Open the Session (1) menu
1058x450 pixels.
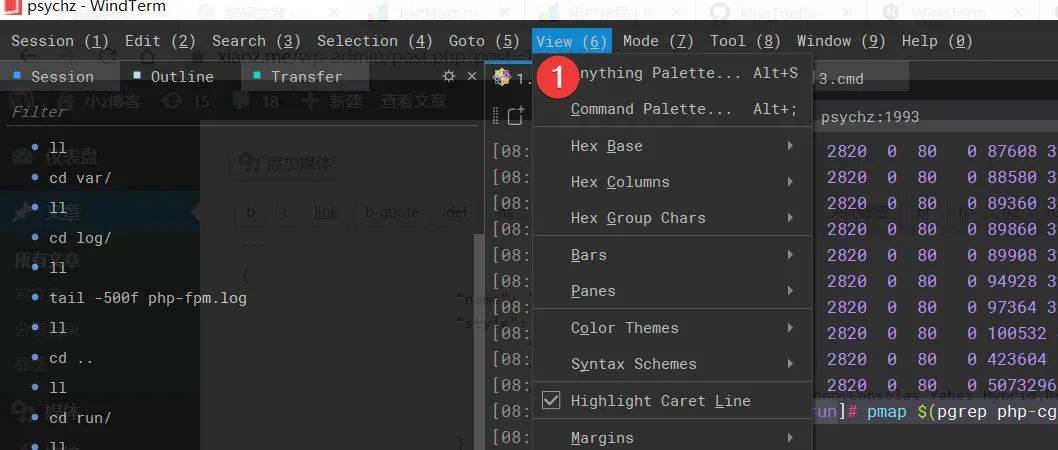[60, 41]
